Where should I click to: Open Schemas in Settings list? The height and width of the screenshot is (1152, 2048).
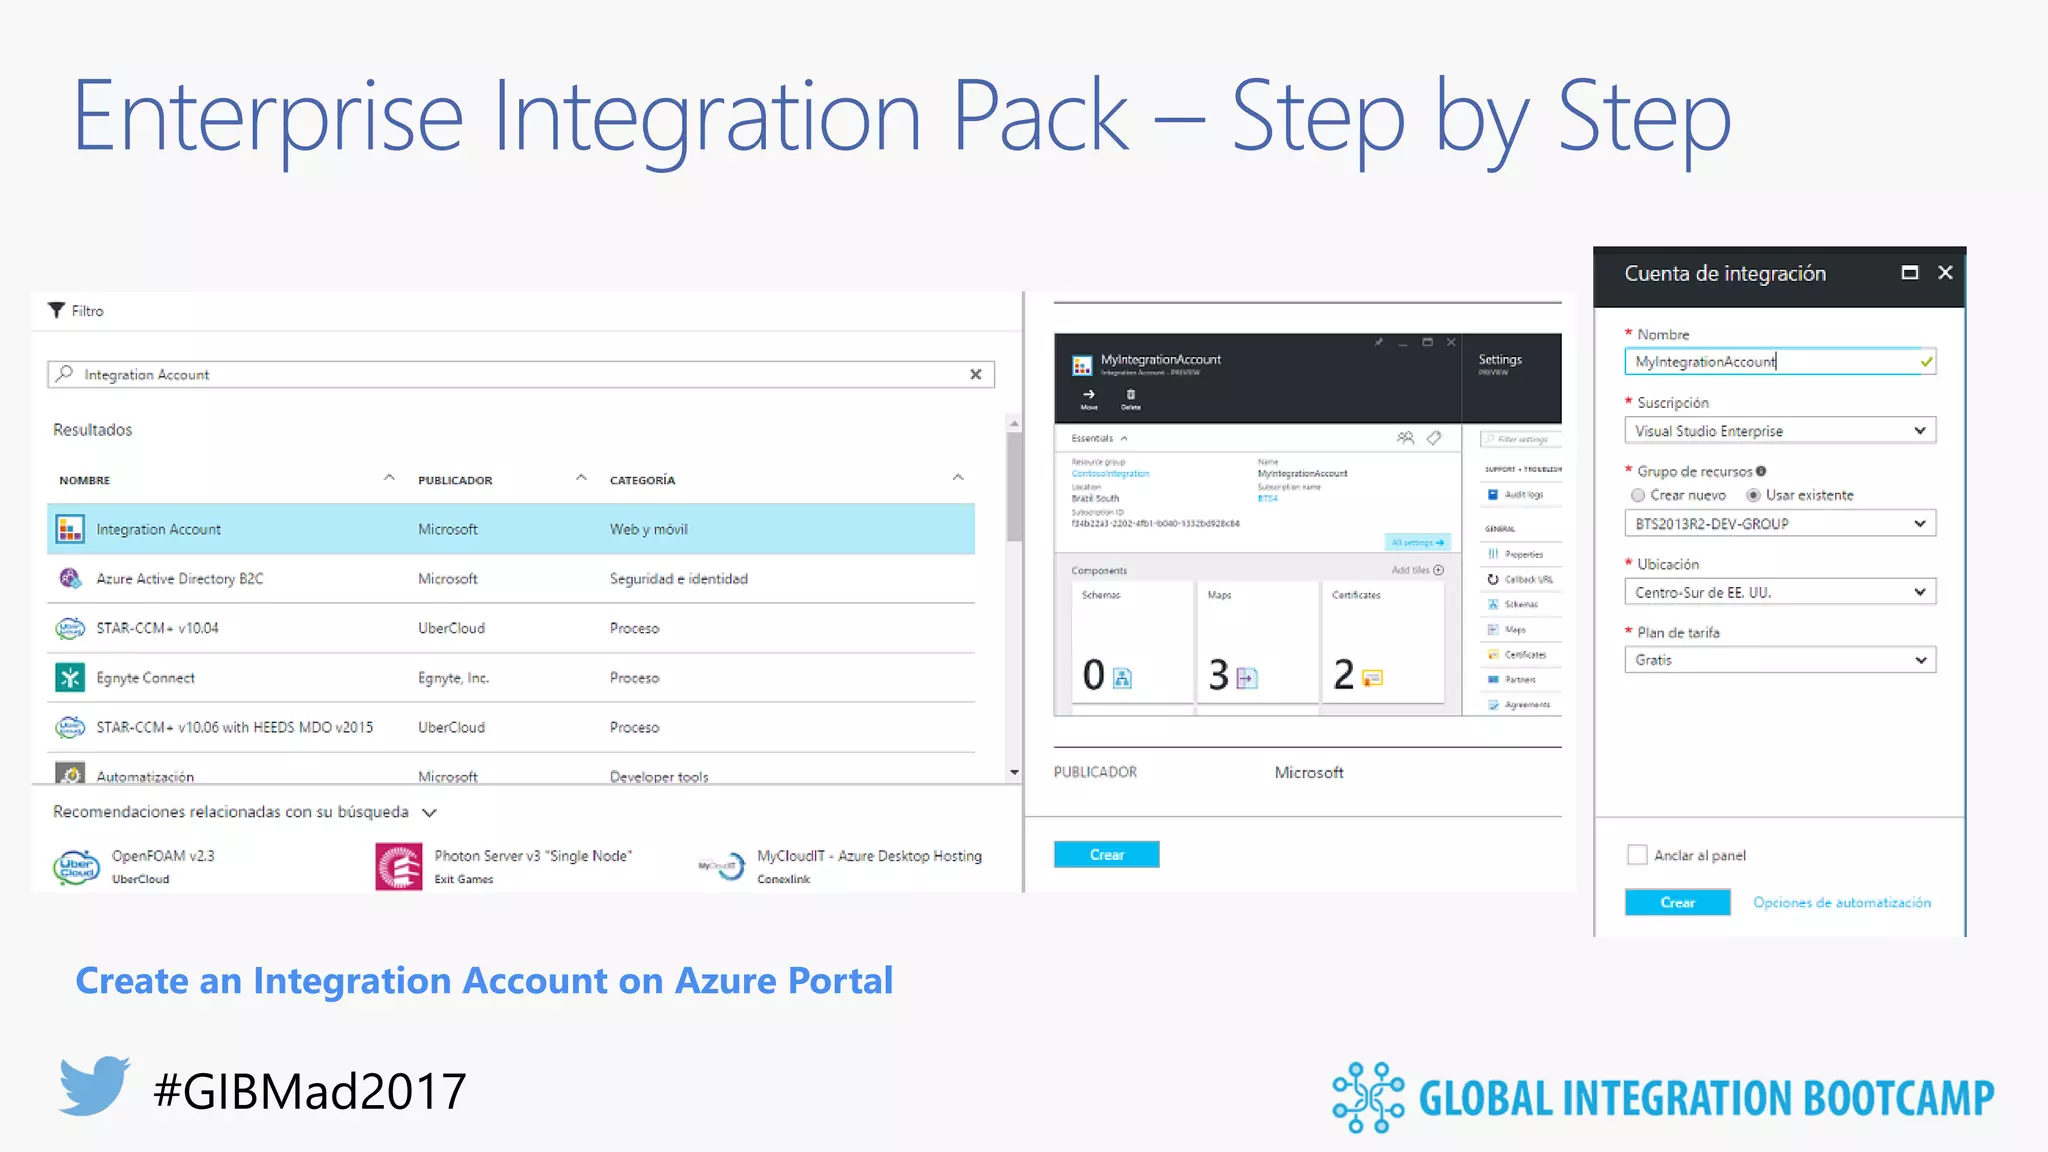pos(1520,604)
